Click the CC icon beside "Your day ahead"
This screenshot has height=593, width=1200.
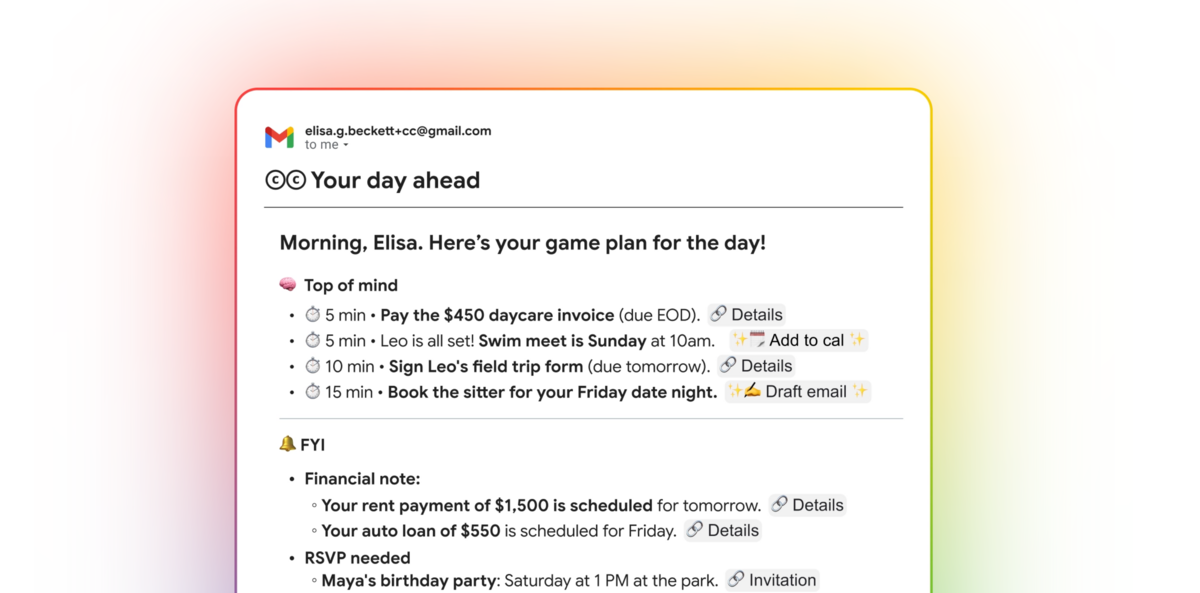(285, 180)
